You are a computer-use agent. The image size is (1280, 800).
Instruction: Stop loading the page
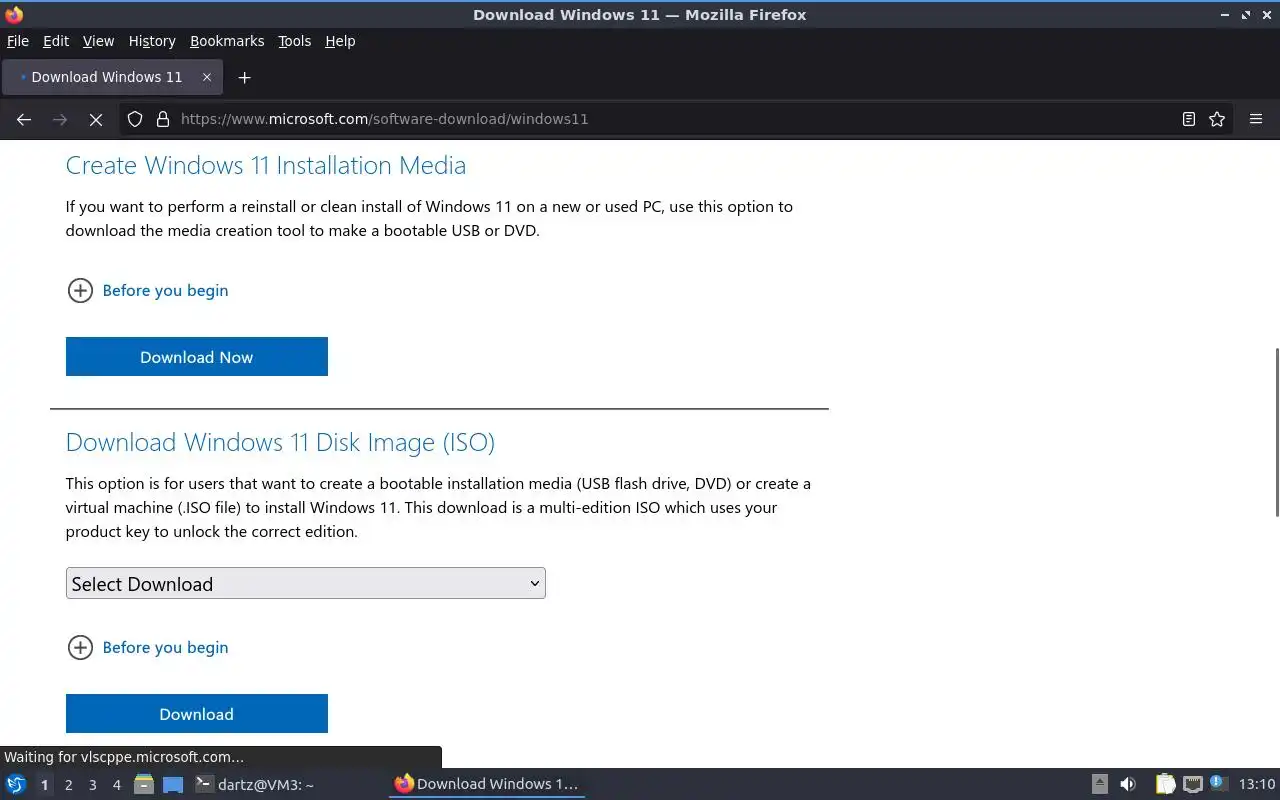tap(96, 119)
